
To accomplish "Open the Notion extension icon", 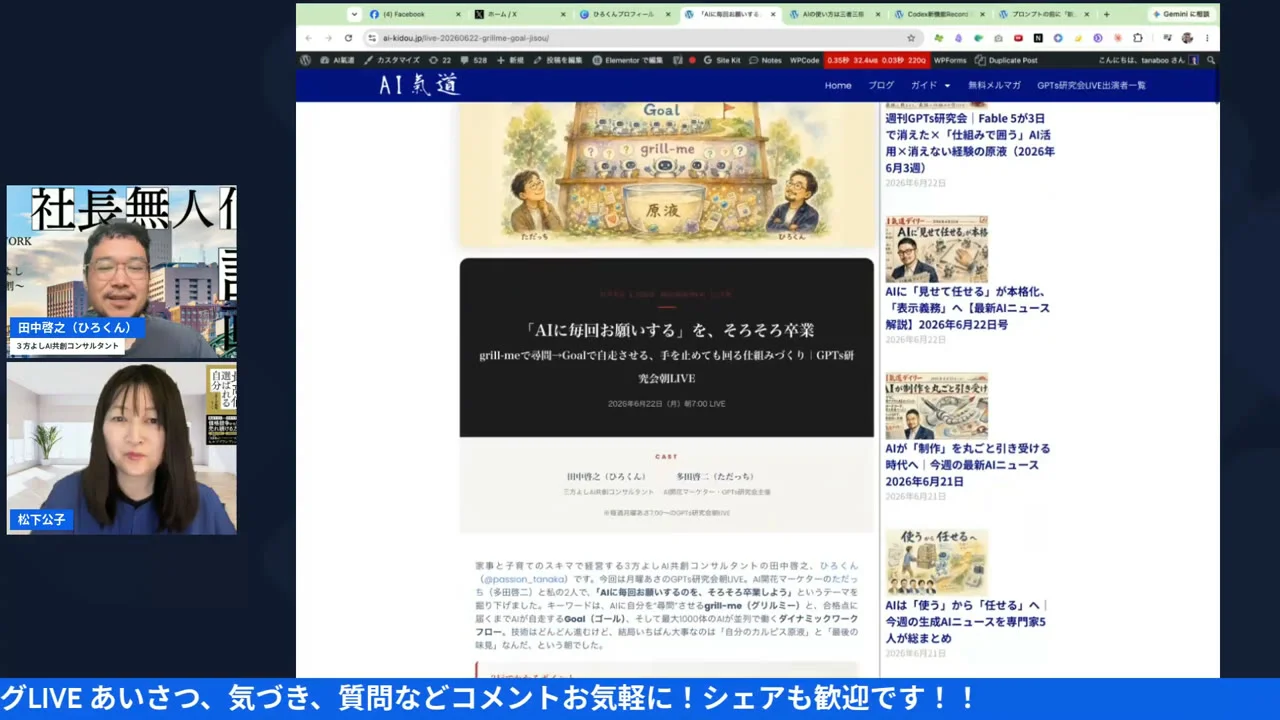I will click(1038, 38).
